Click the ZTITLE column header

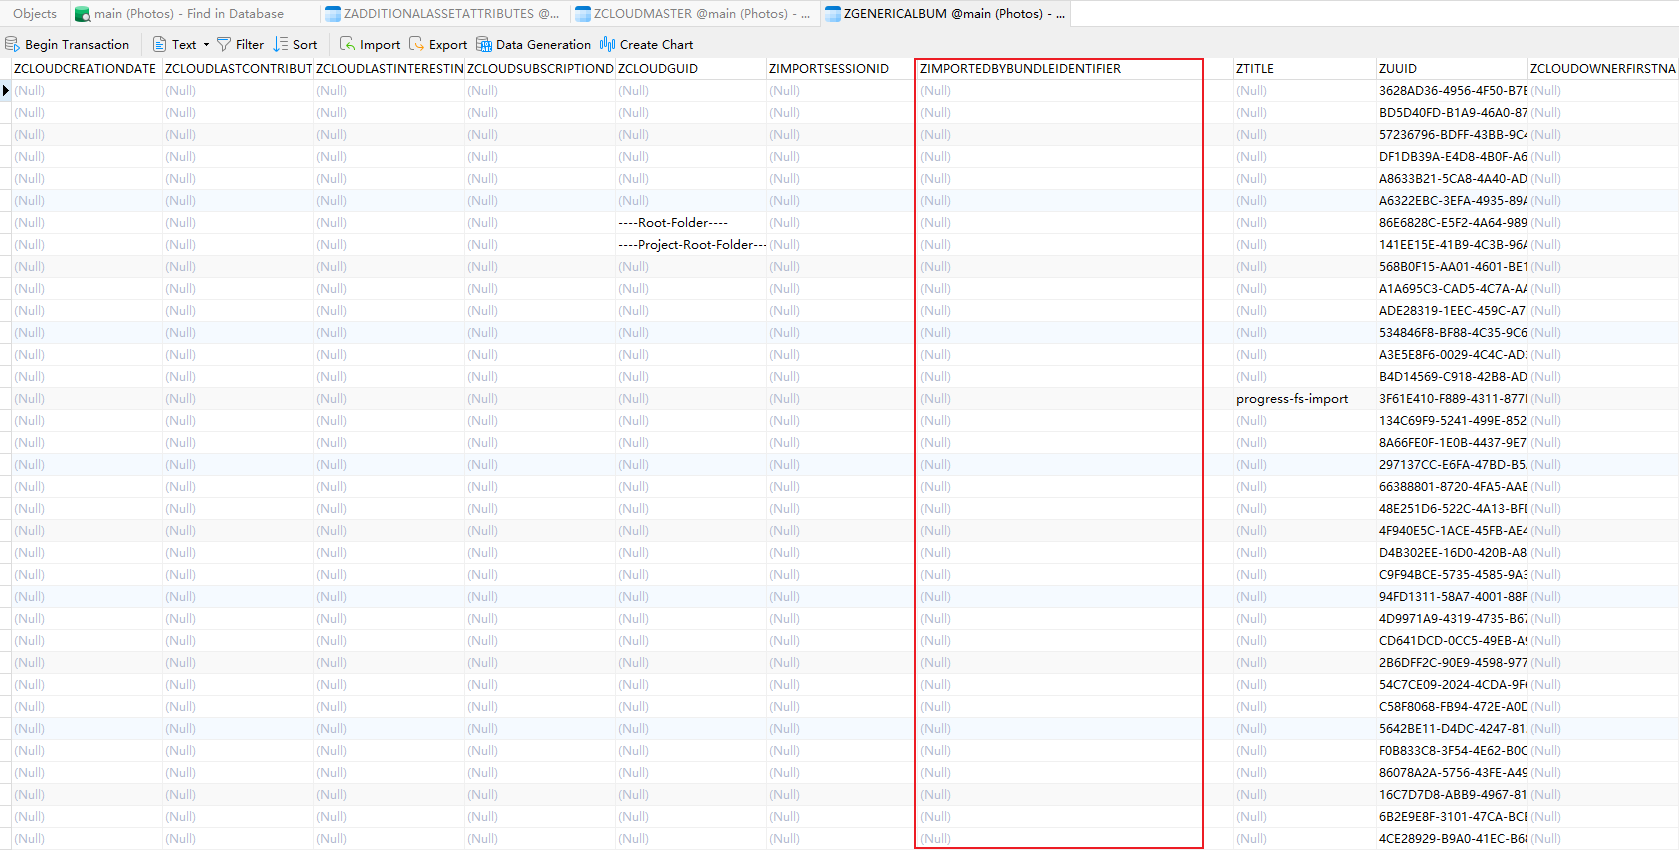(x=1254, y=69)
